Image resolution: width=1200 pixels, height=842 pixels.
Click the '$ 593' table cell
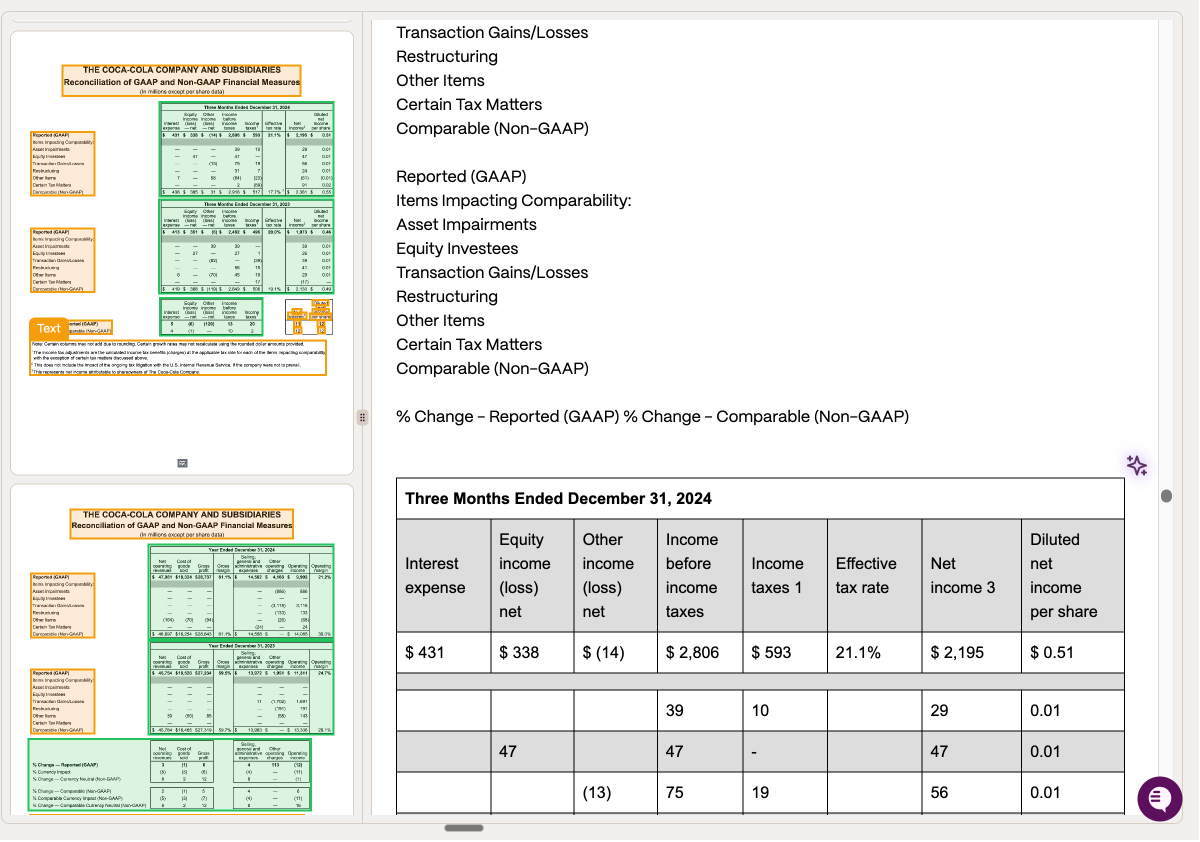click(785, 652)
